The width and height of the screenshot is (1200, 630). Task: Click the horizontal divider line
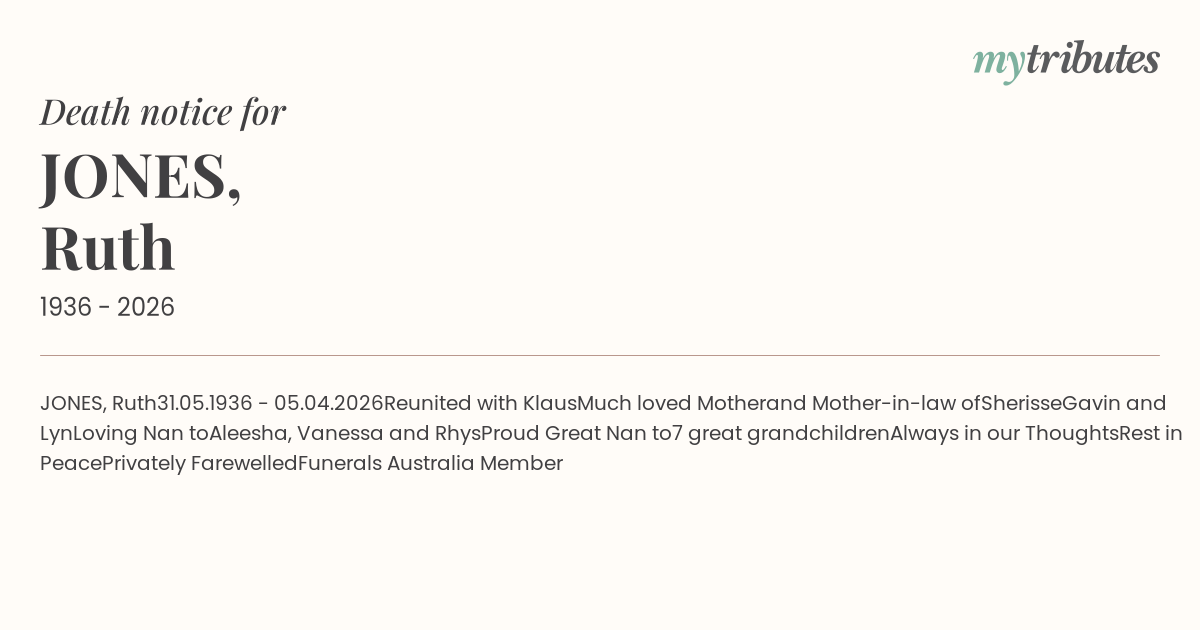click(600, 355)
